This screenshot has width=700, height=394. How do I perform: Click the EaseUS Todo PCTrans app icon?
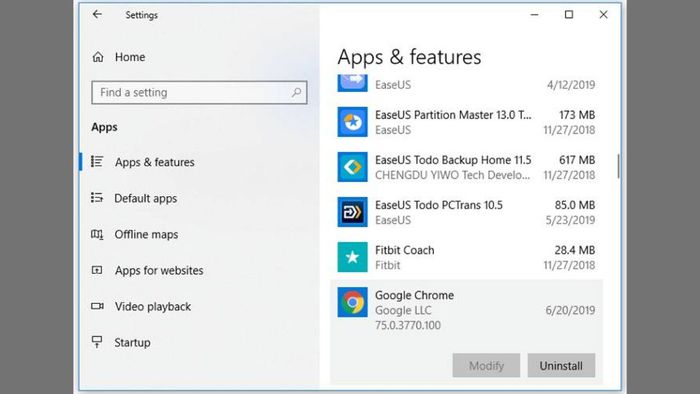(352, 212)
